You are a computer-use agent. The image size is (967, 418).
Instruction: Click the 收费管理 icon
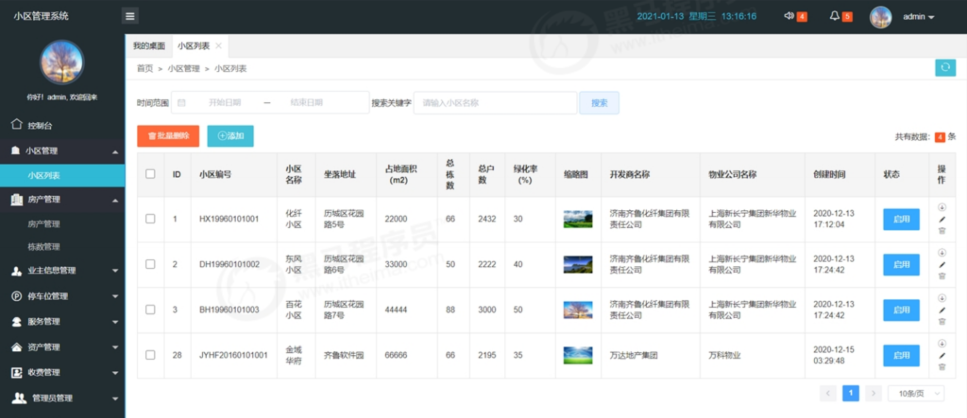[x=17, y=372]
